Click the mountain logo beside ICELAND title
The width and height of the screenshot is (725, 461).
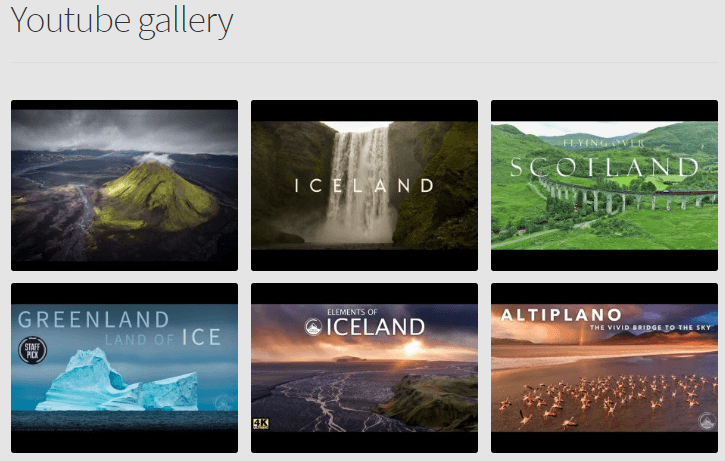pyautogui.click(x=313, y=327)
